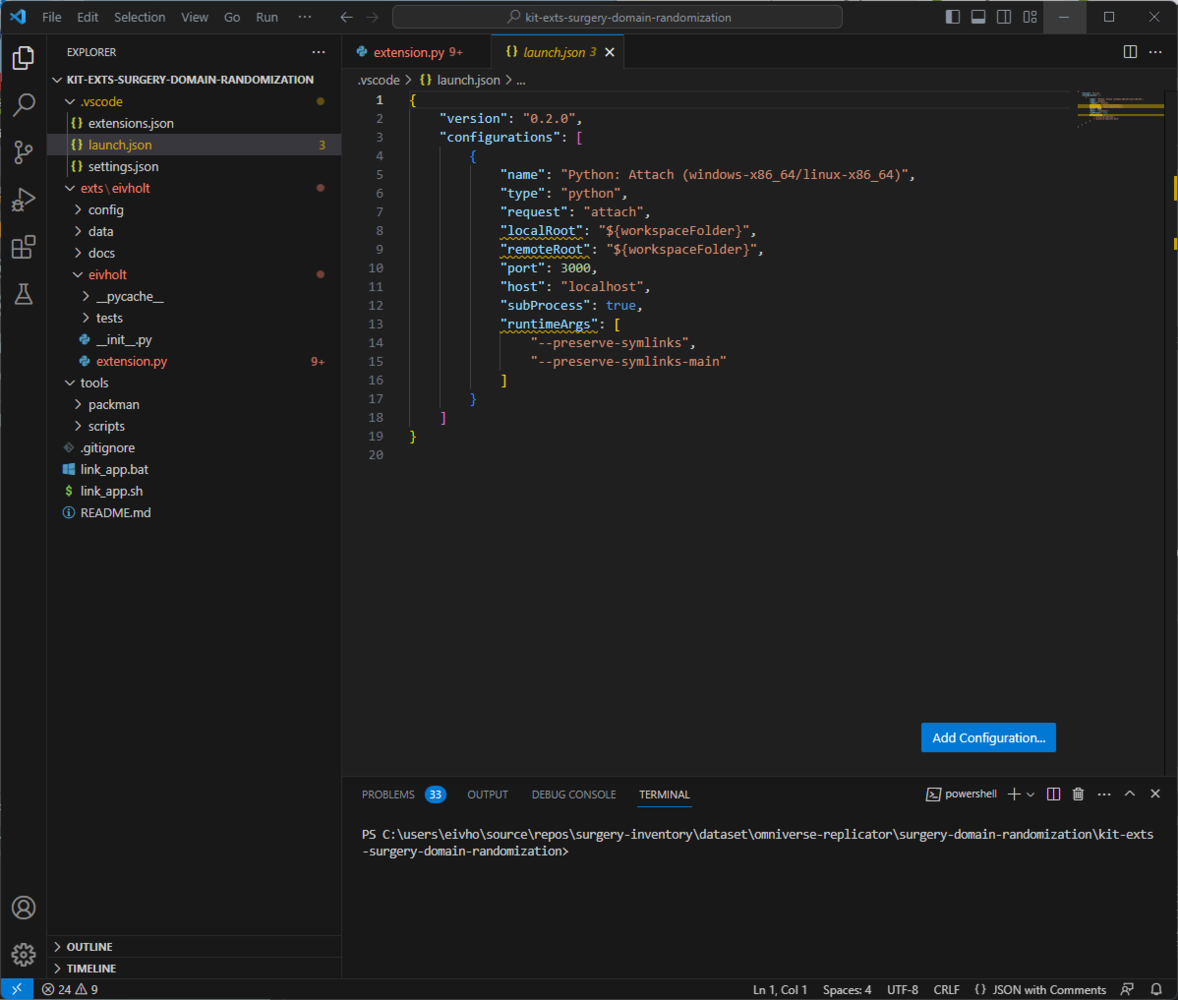Expand the OUTLINE section
1178x1000 pixels.
pos(89,947)
